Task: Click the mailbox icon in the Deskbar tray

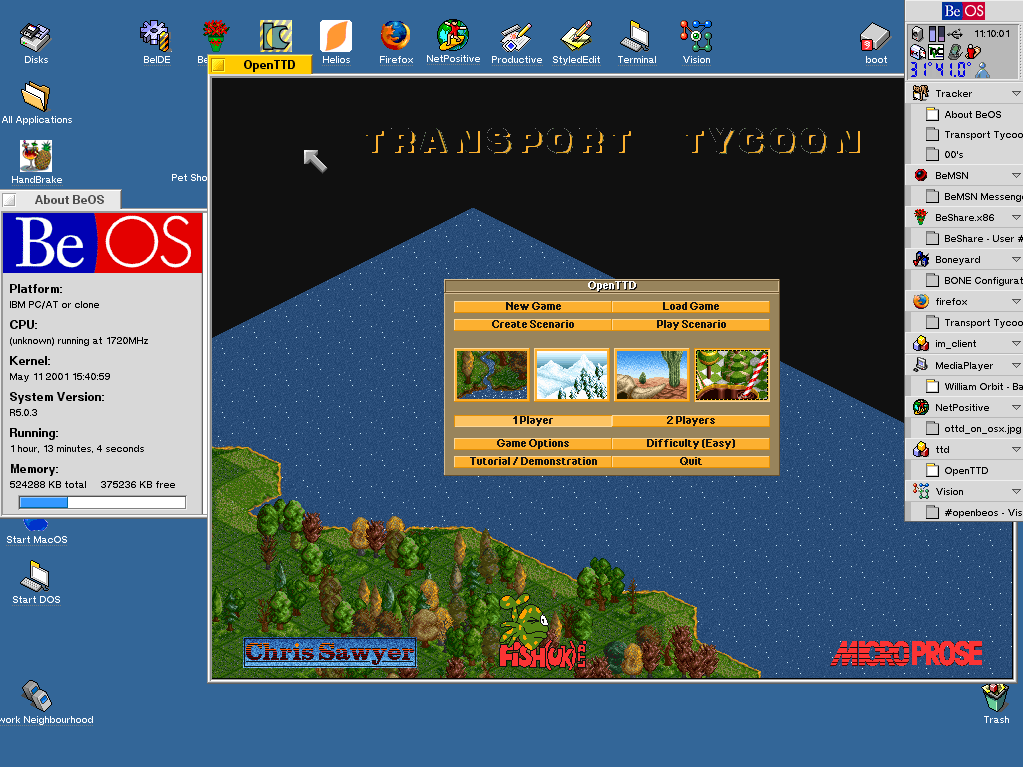Action: [918, 52]
